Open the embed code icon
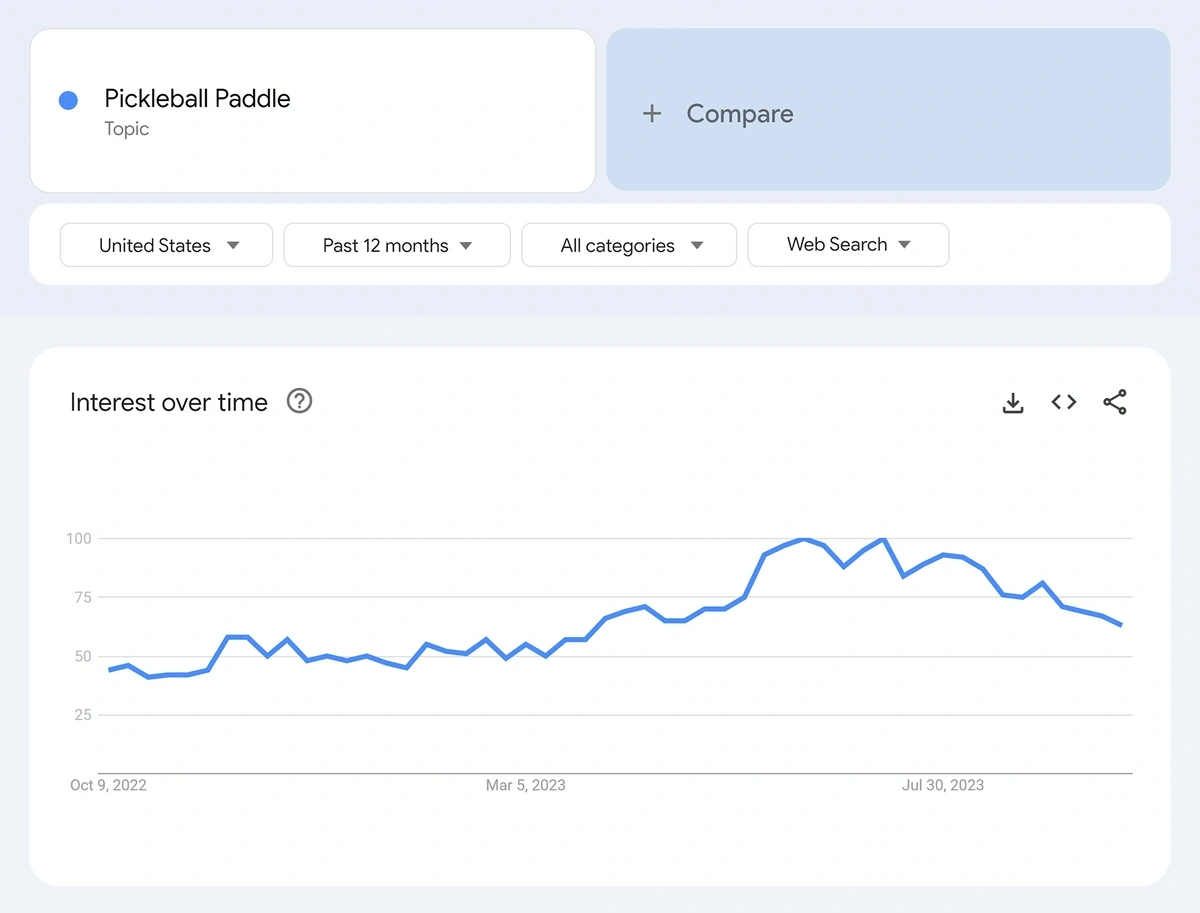 coord(1064,402)
